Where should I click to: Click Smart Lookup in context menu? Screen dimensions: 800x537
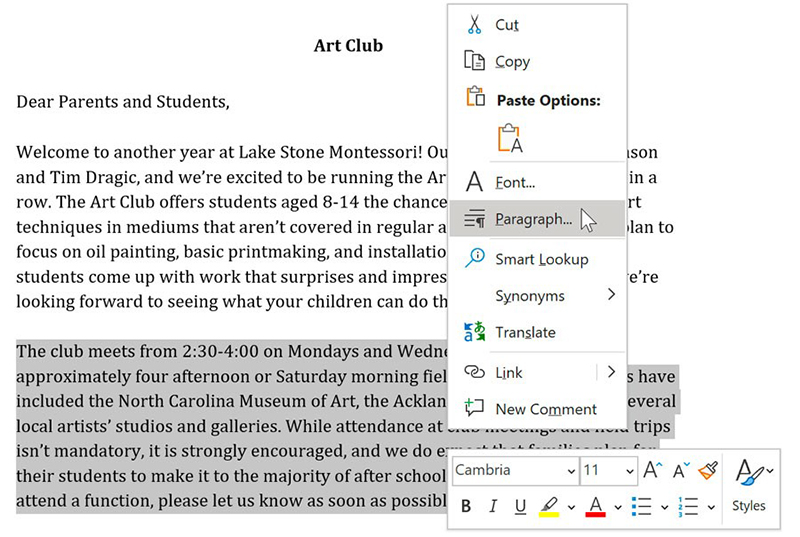(541, 259)
